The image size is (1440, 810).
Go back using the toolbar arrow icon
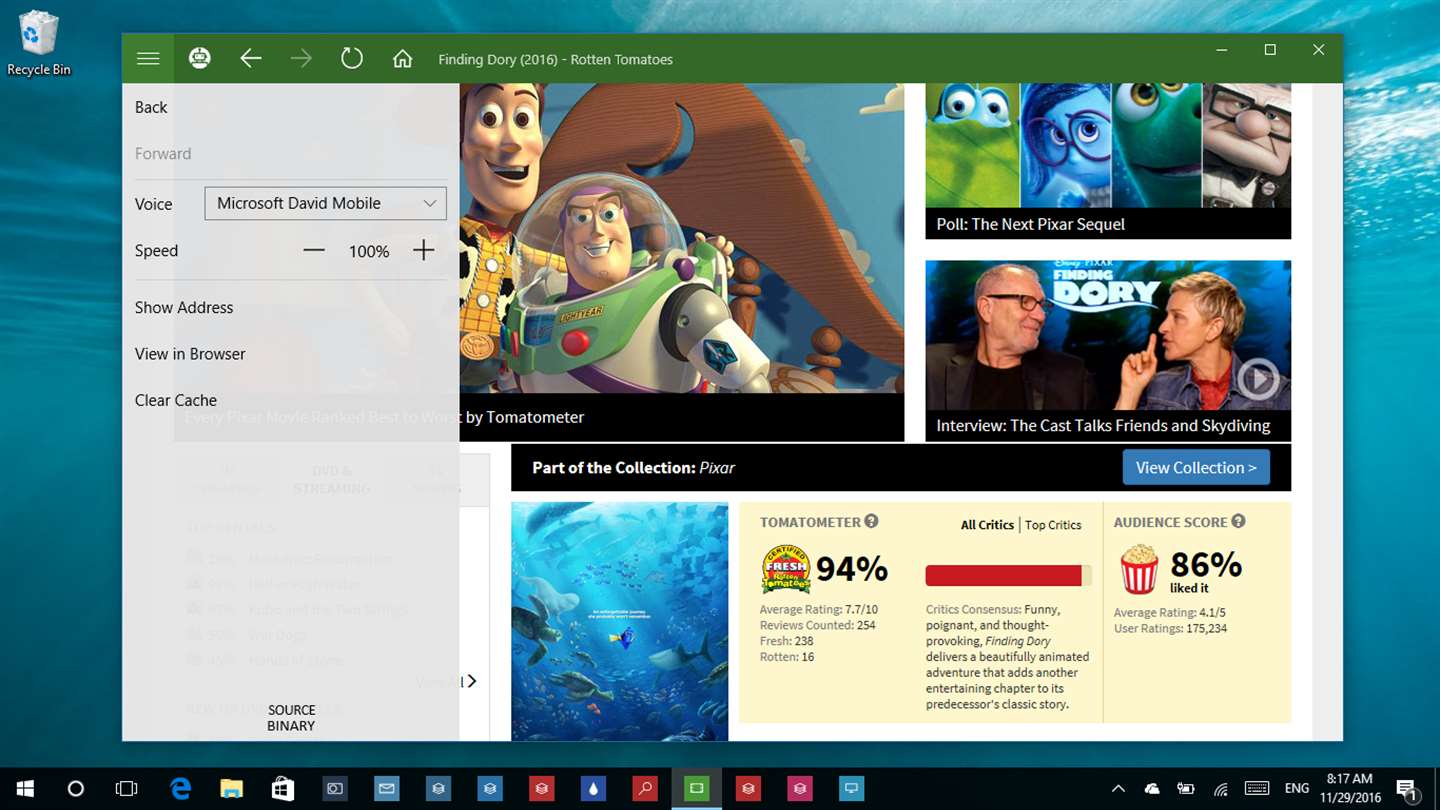coord(251,59)
